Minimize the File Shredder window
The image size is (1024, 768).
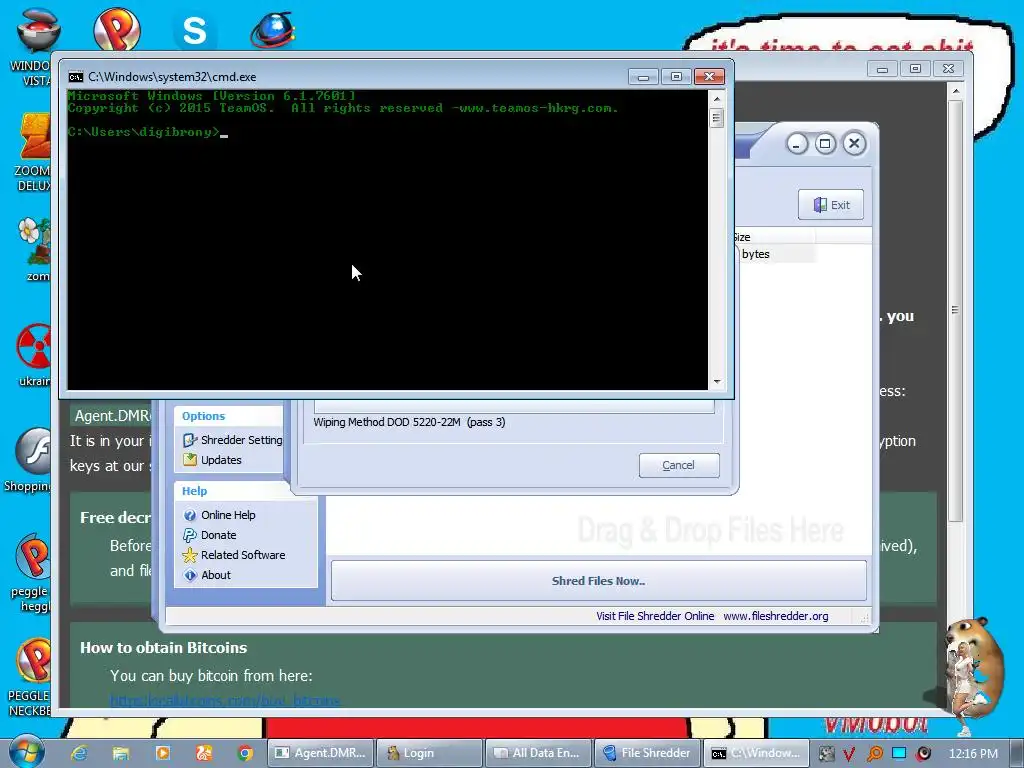[797, 144]
